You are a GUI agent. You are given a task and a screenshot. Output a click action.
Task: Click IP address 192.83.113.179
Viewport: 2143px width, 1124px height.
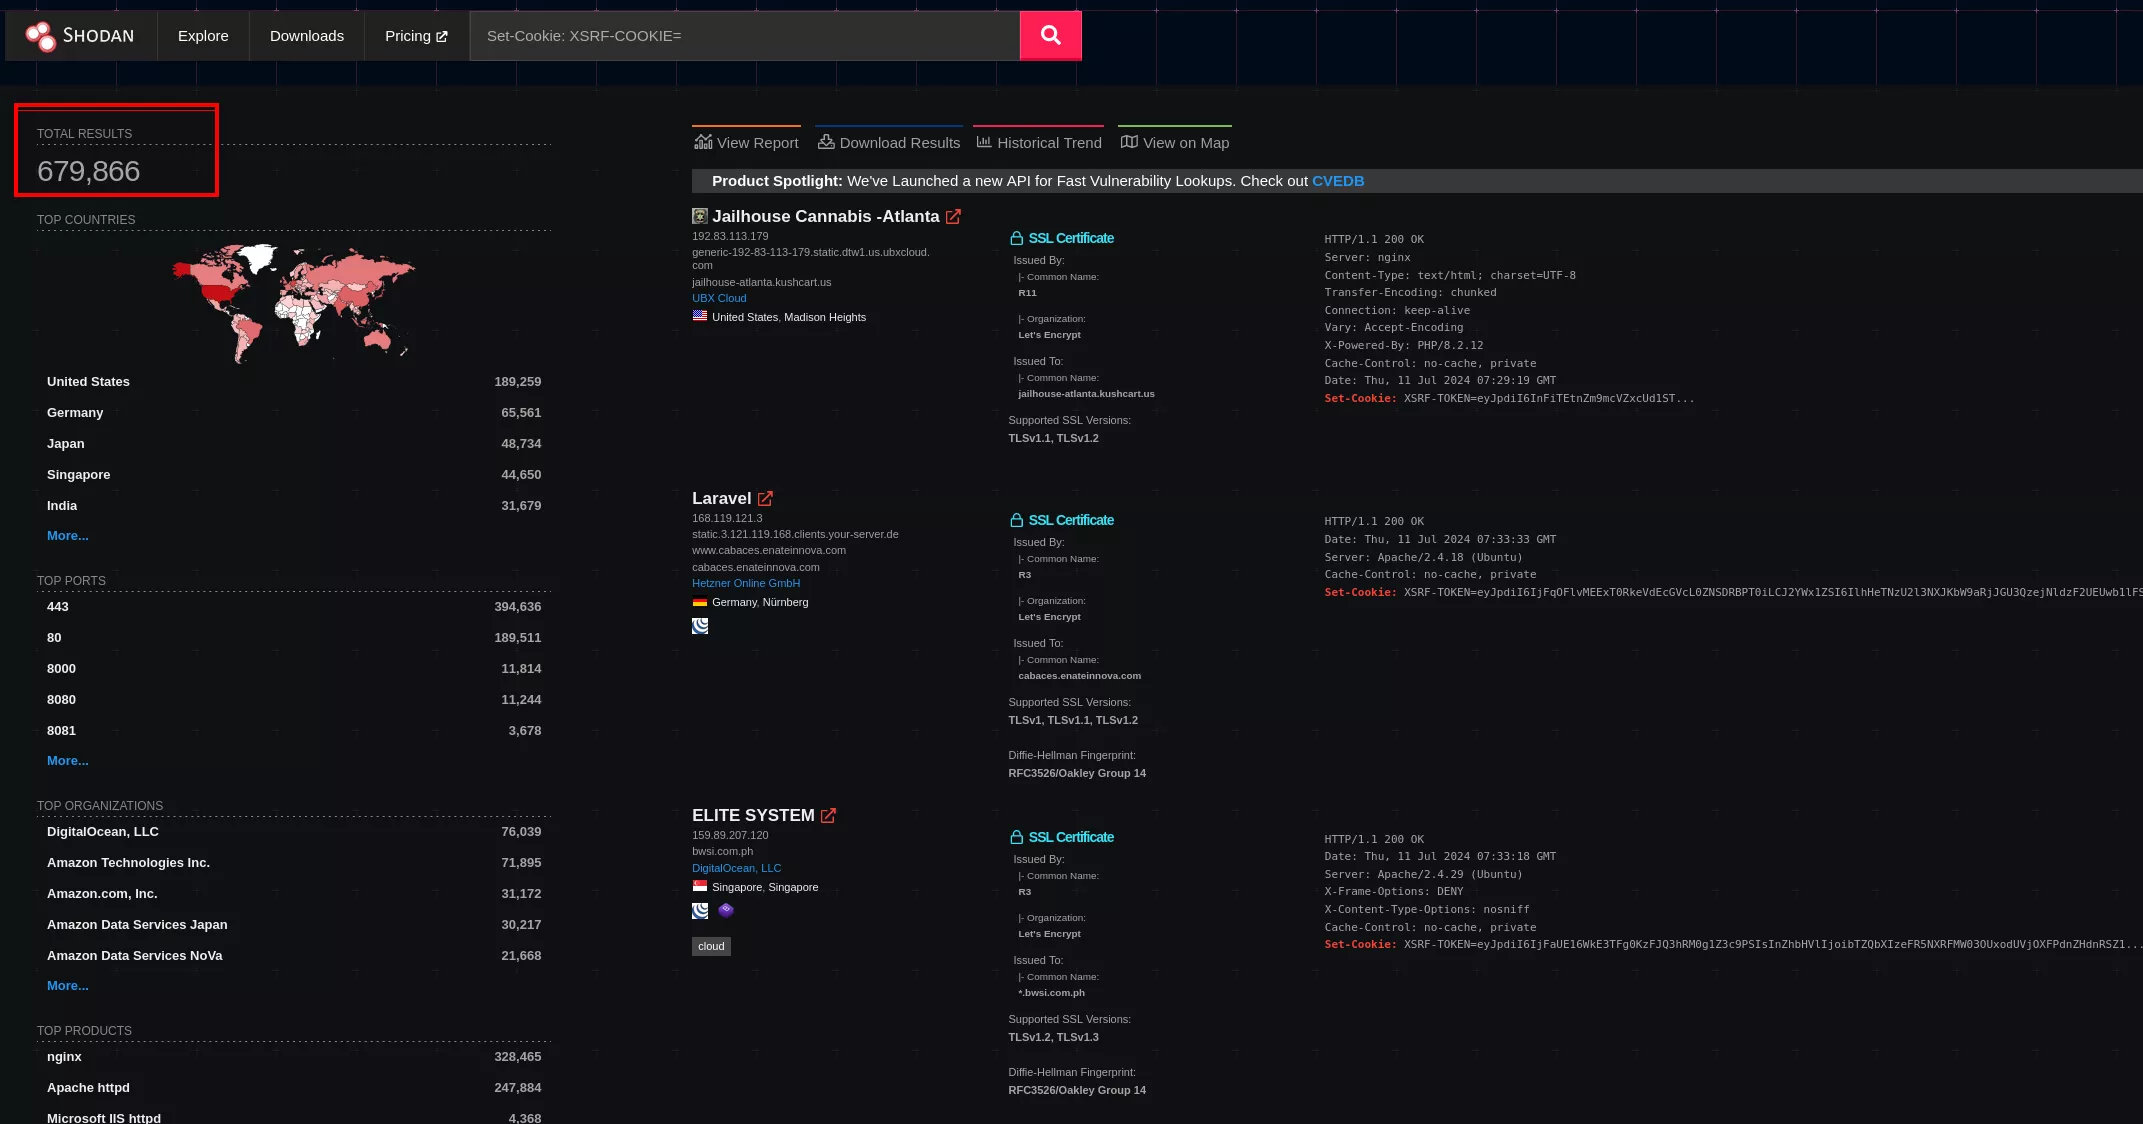click(x=730, y=237)
